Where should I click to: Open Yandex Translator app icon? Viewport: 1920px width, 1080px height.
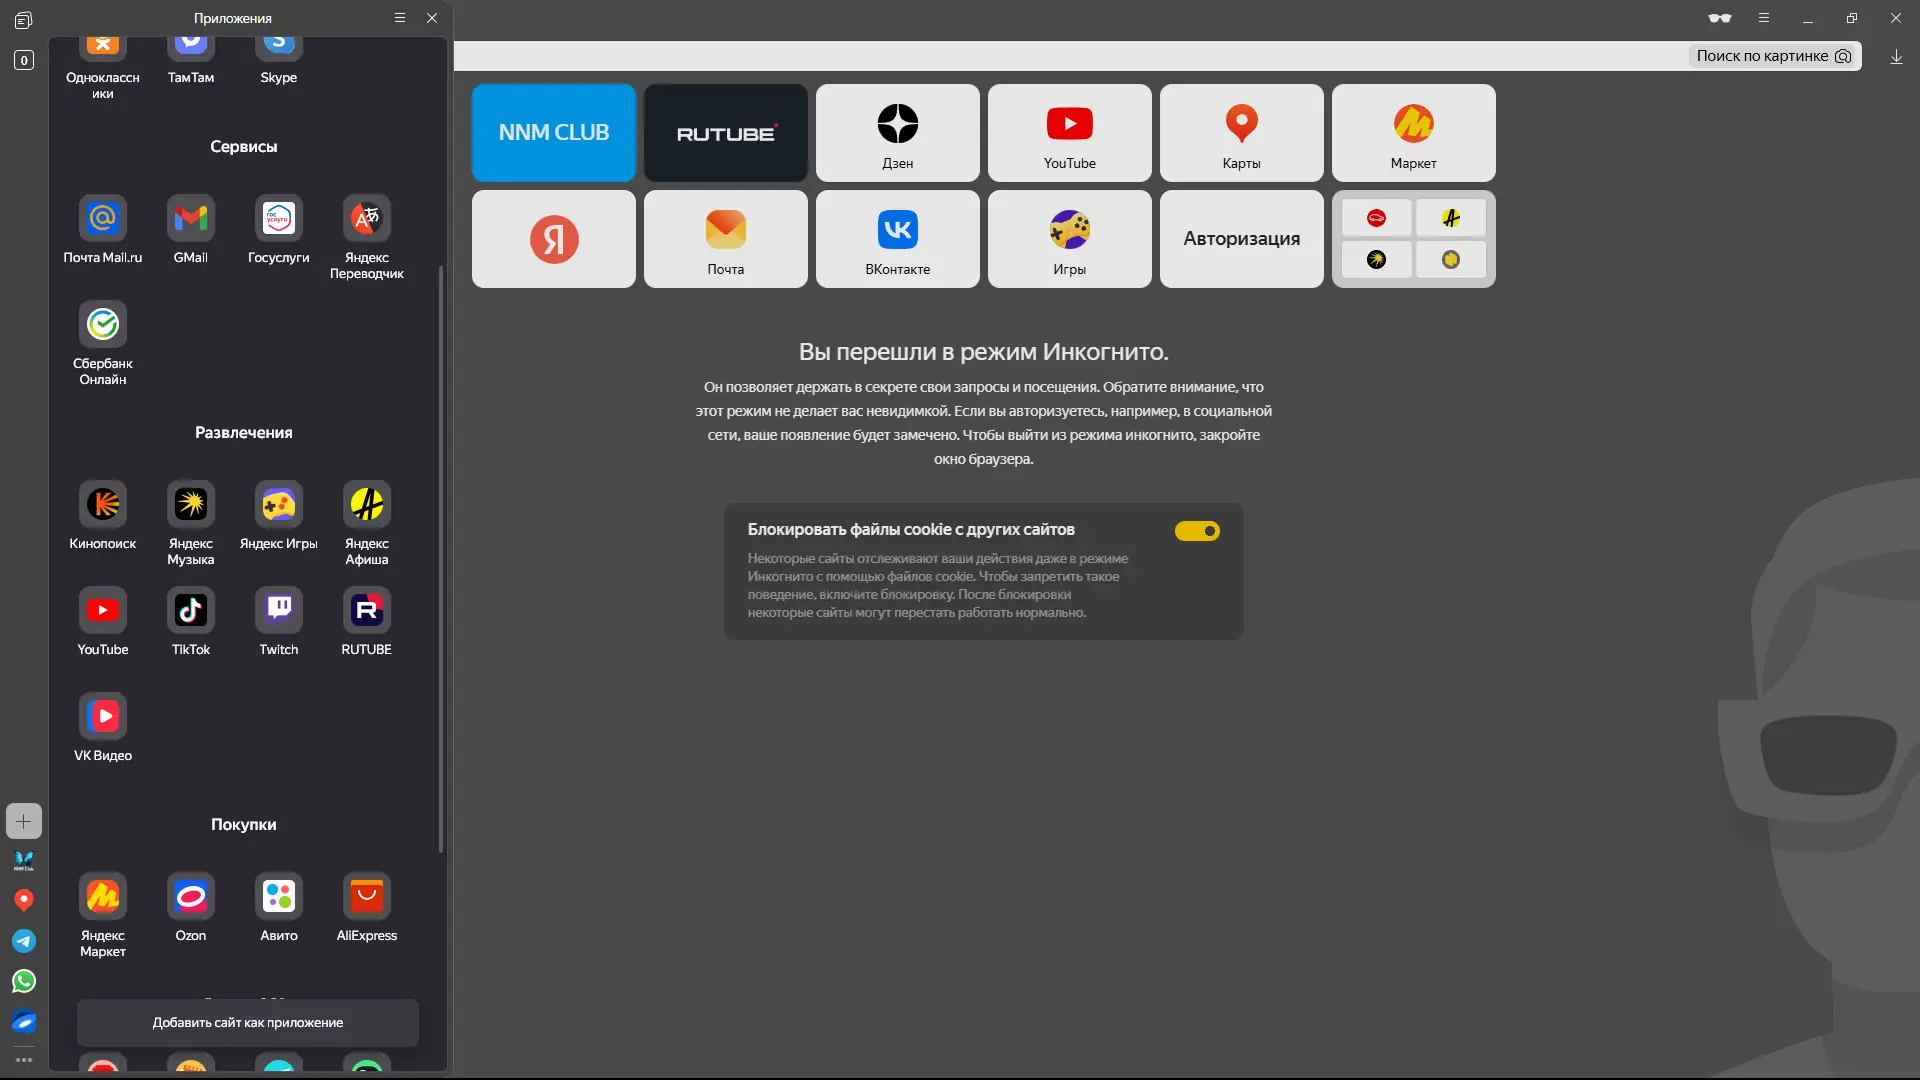click(367, 219)
